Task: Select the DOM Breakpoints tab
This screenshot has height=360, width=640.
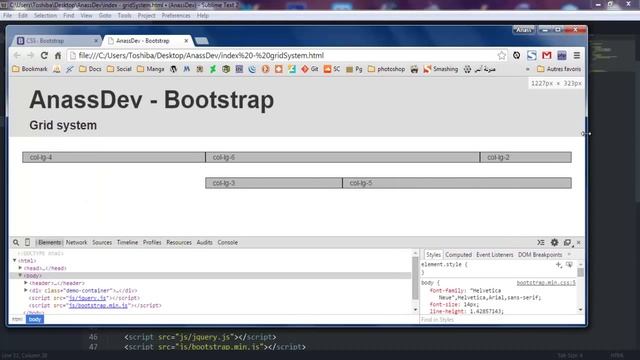Action: (540, 255)
